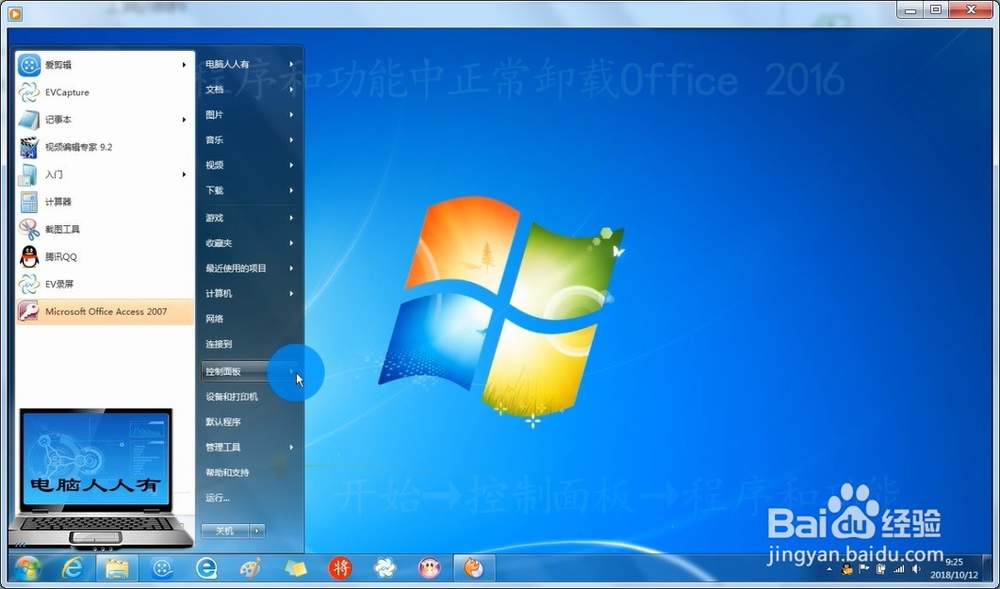Open 帮助和支持
The width and height of the screenshot is (1000, 589).
click(x=250, y=473)
